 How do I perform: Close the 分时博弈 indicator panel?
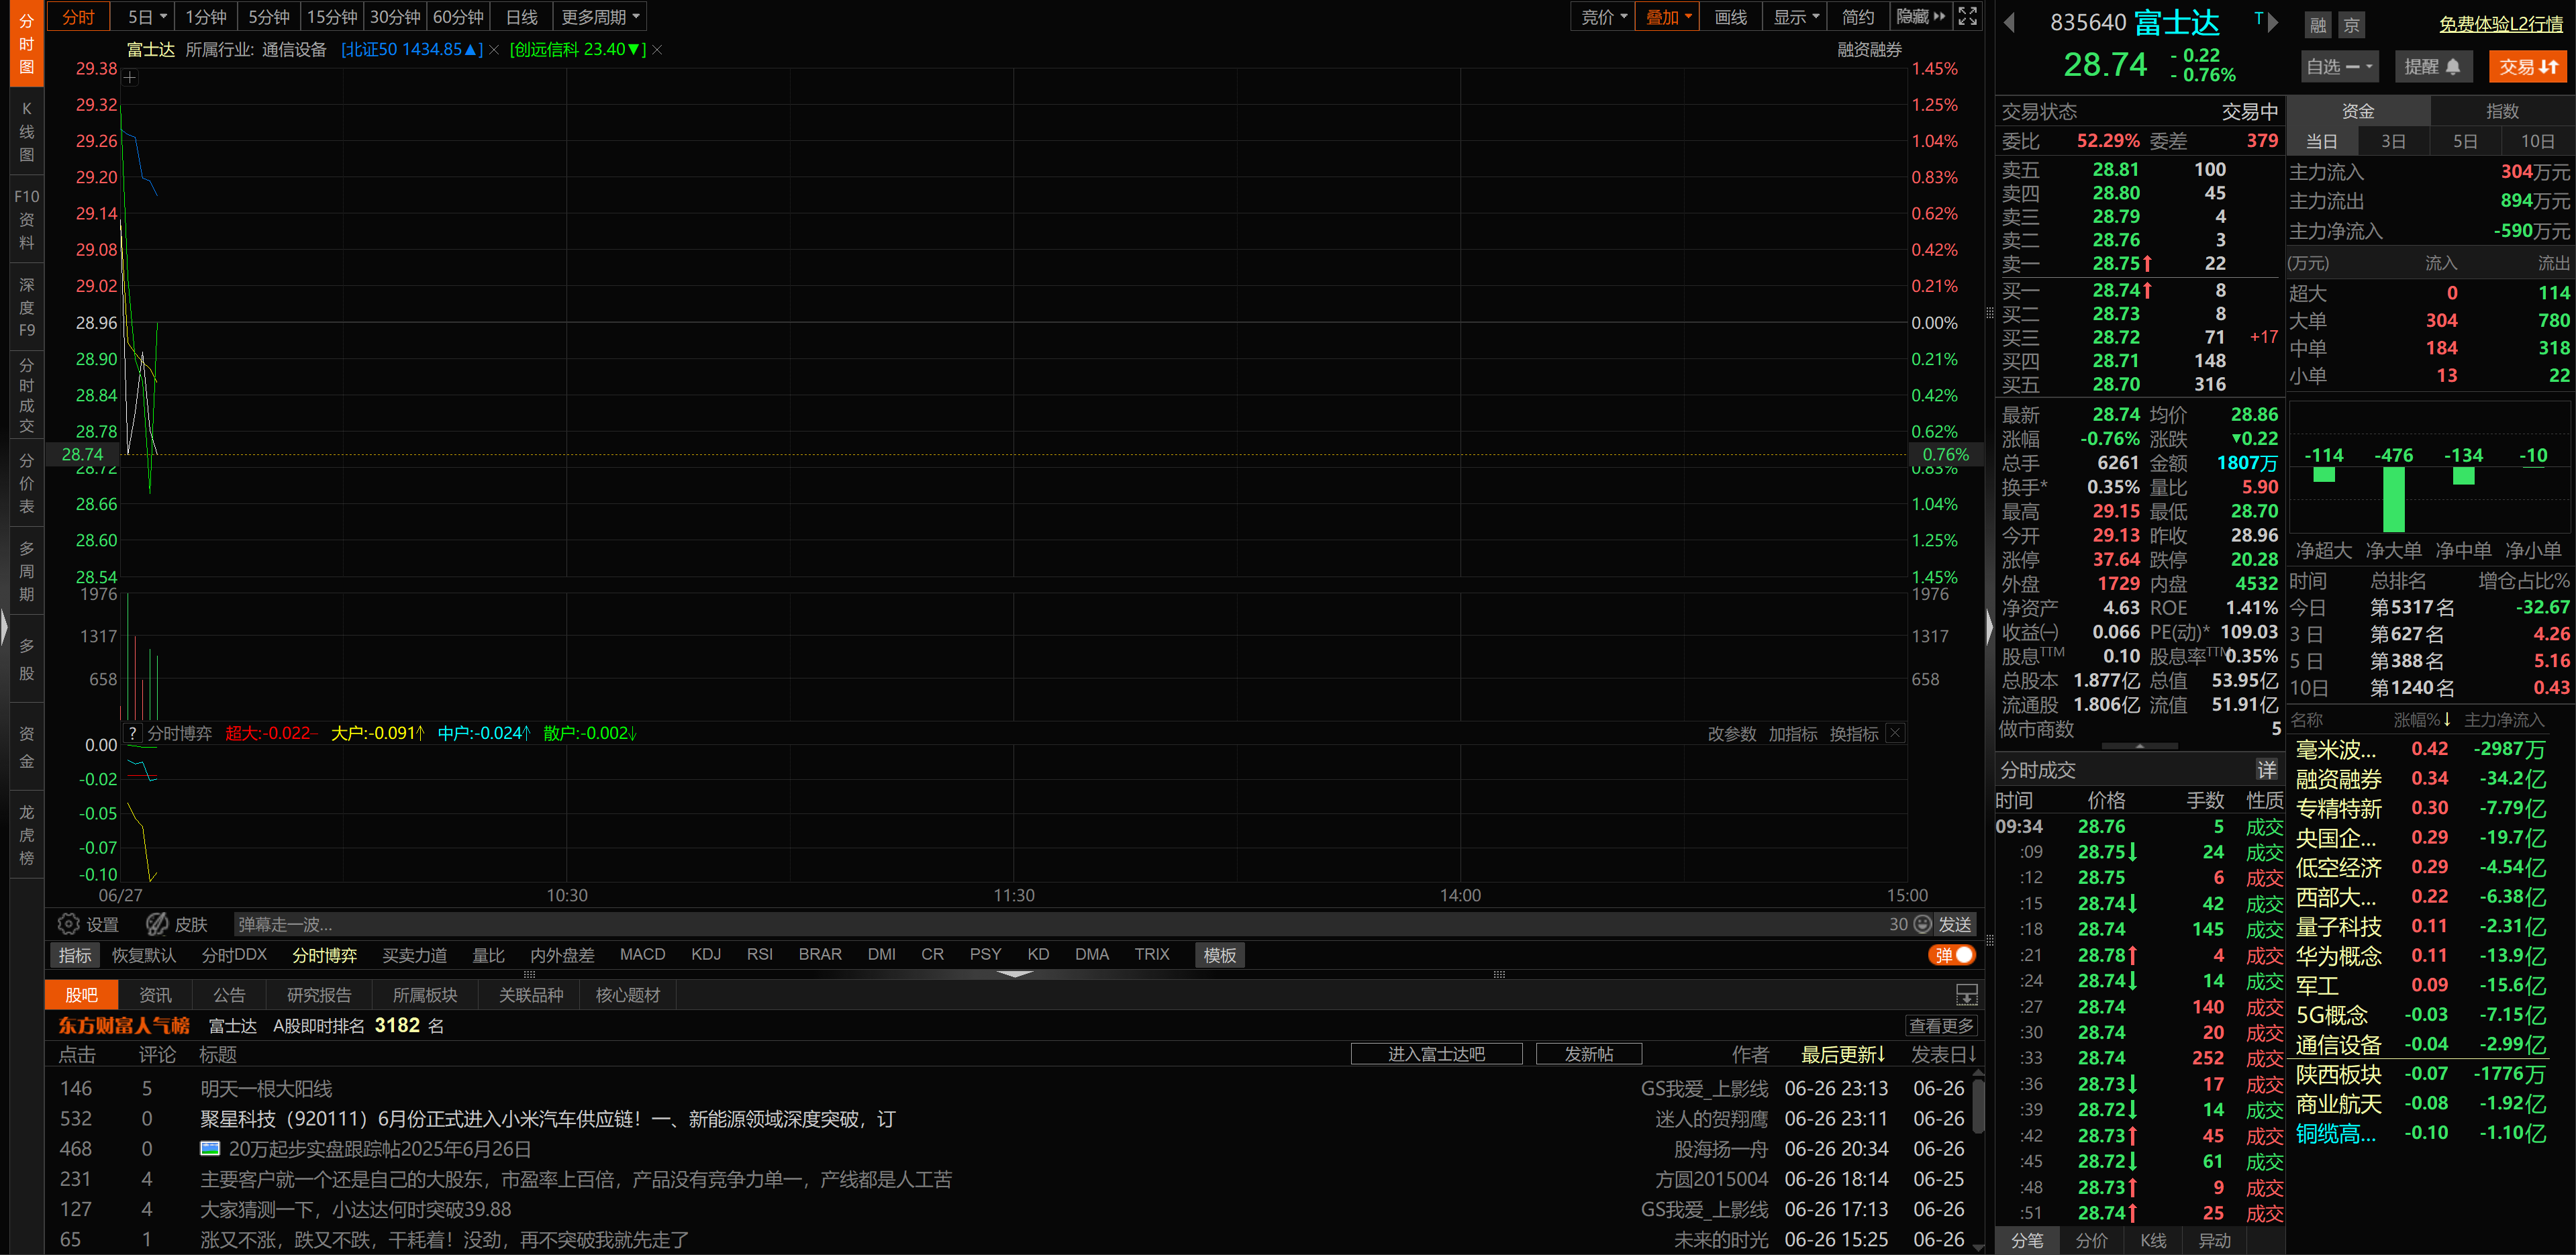coord(1895,733)
